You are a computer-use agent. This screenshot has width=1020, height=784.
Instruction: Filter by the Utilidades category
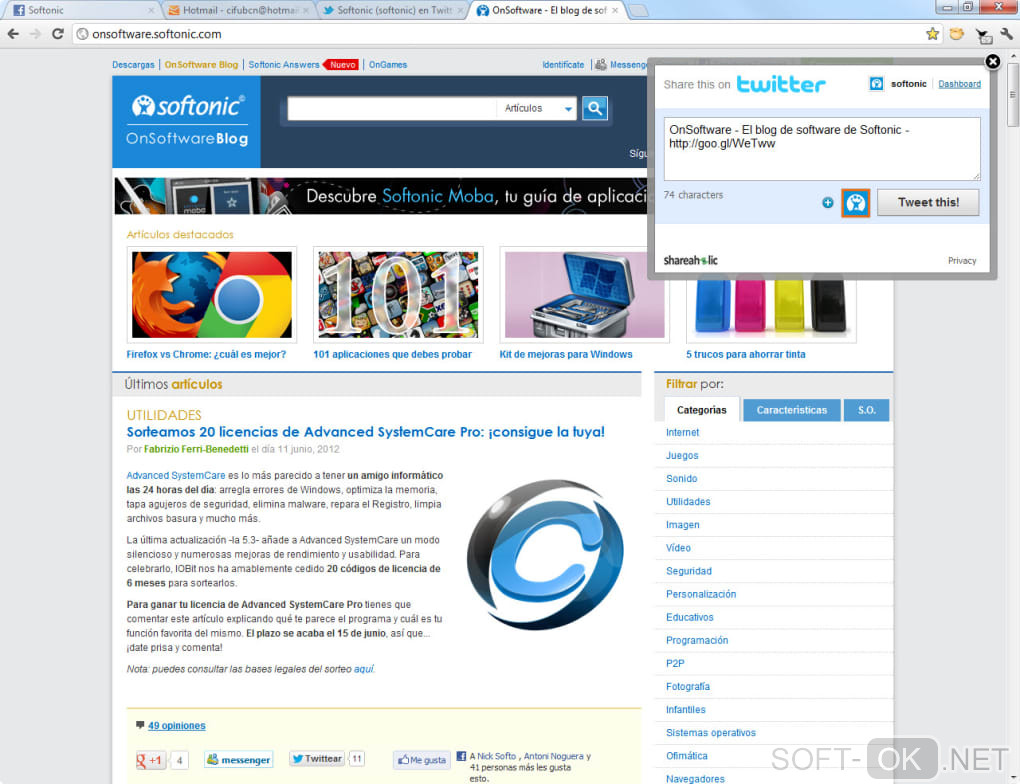688,502
